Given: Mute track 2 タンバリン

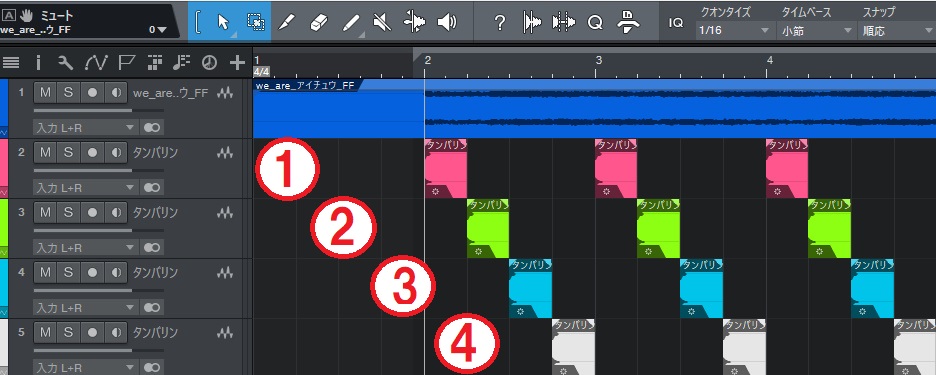Looking at the screenshot, I should pos(45,153).
